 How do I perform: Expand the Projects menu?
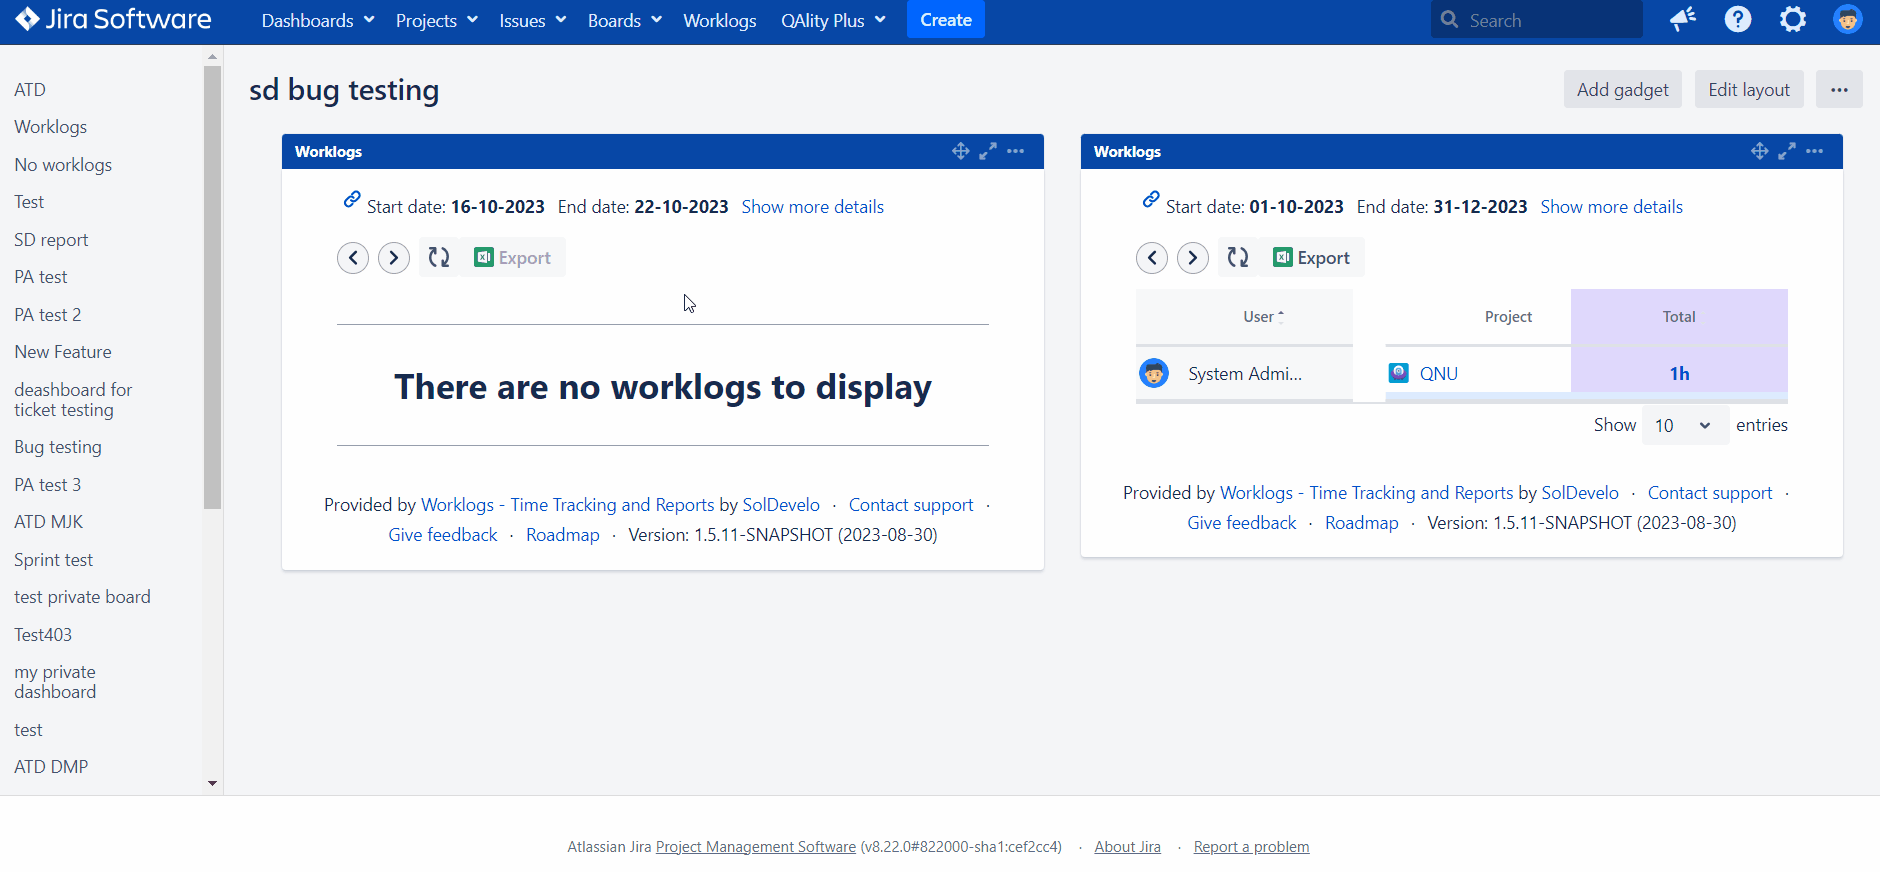(437, 20)
